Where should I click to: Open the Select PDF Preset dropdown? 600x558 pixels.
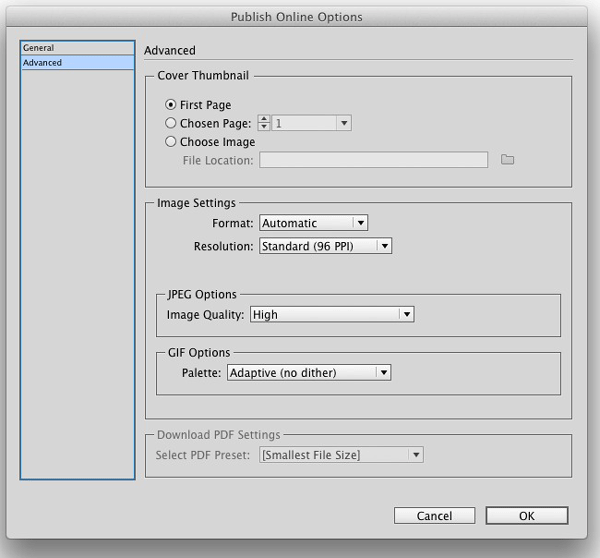(341, 455)
